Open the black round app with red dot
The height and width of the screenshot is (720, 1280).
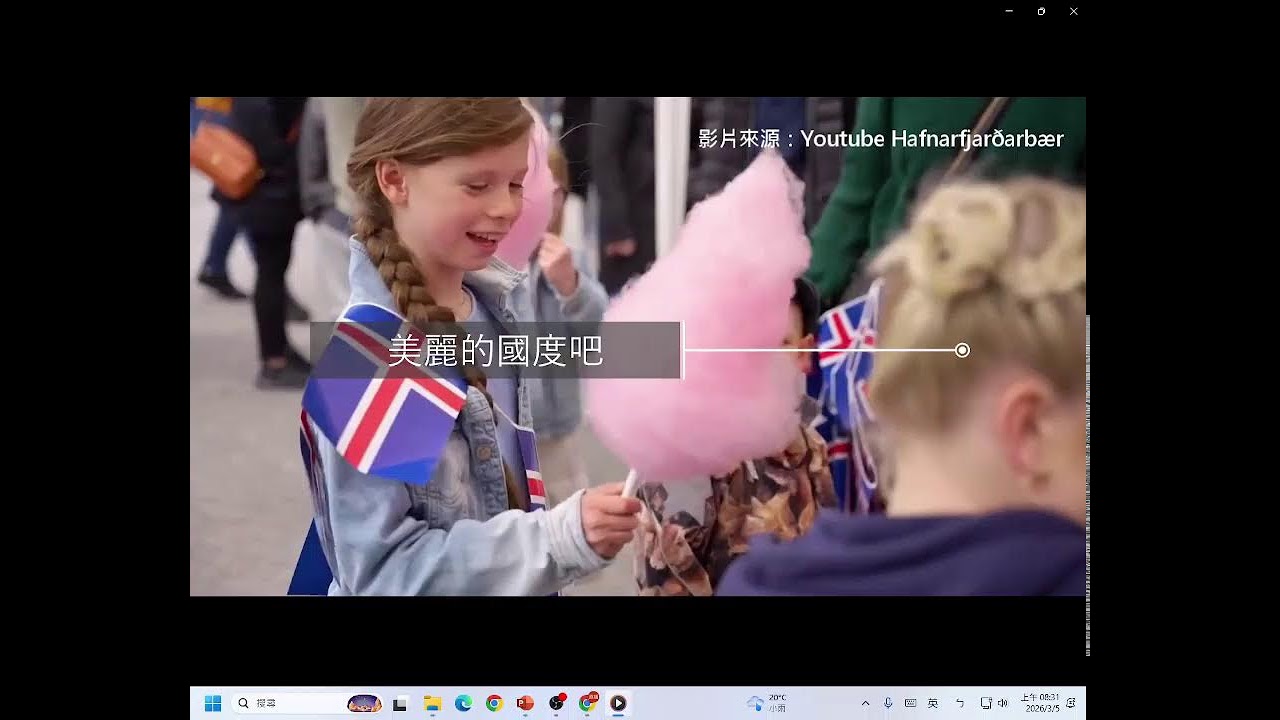[557, 703]
